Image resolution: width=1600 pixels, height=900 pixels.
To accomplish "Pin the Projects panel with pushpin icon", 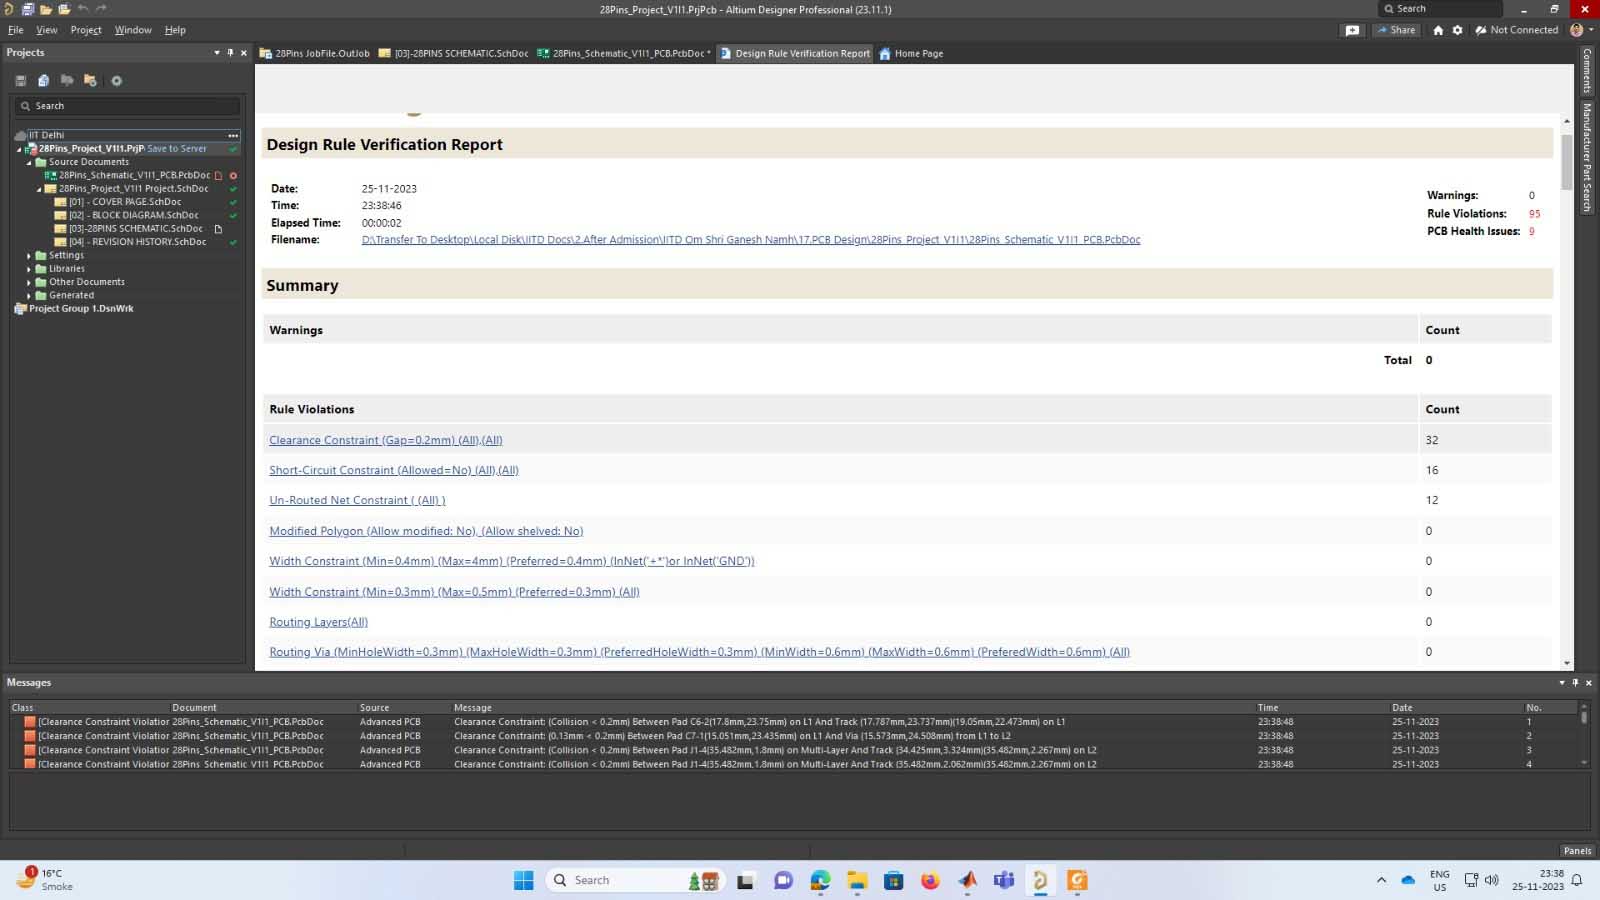I will (230, 53).
